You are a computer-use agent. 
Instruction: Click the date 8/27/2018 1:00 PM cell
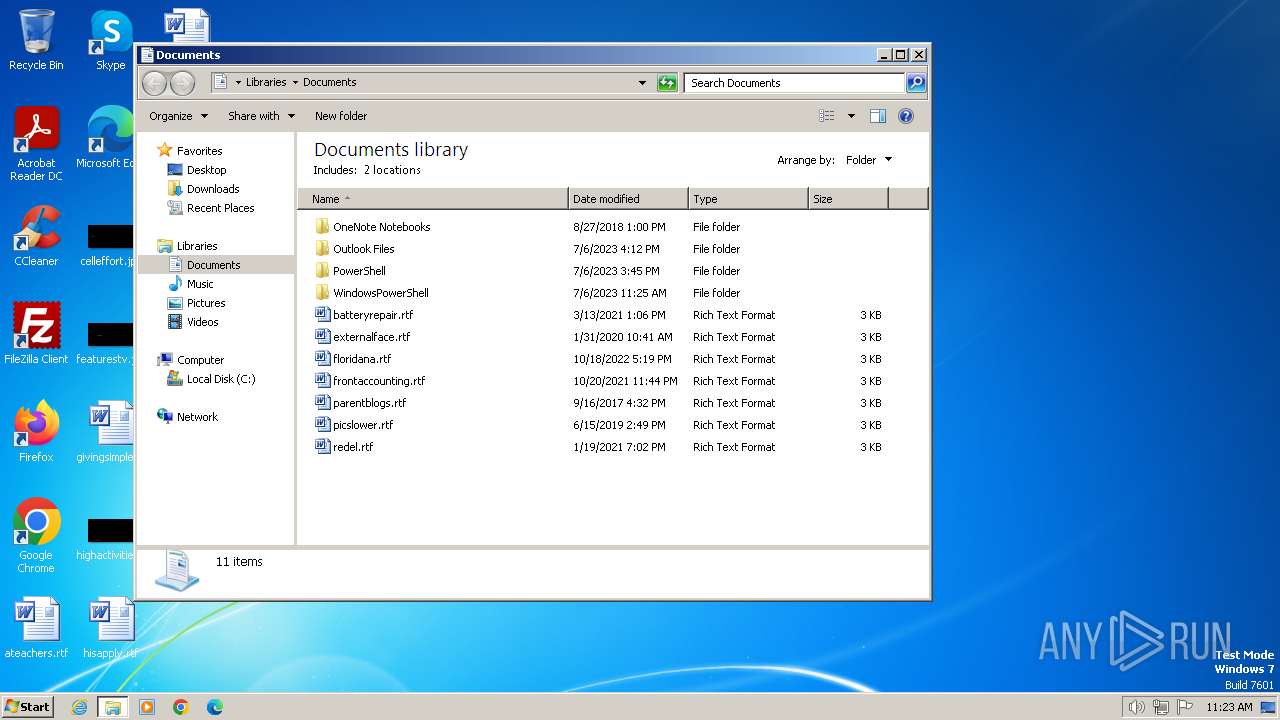(x=619, y=227)
